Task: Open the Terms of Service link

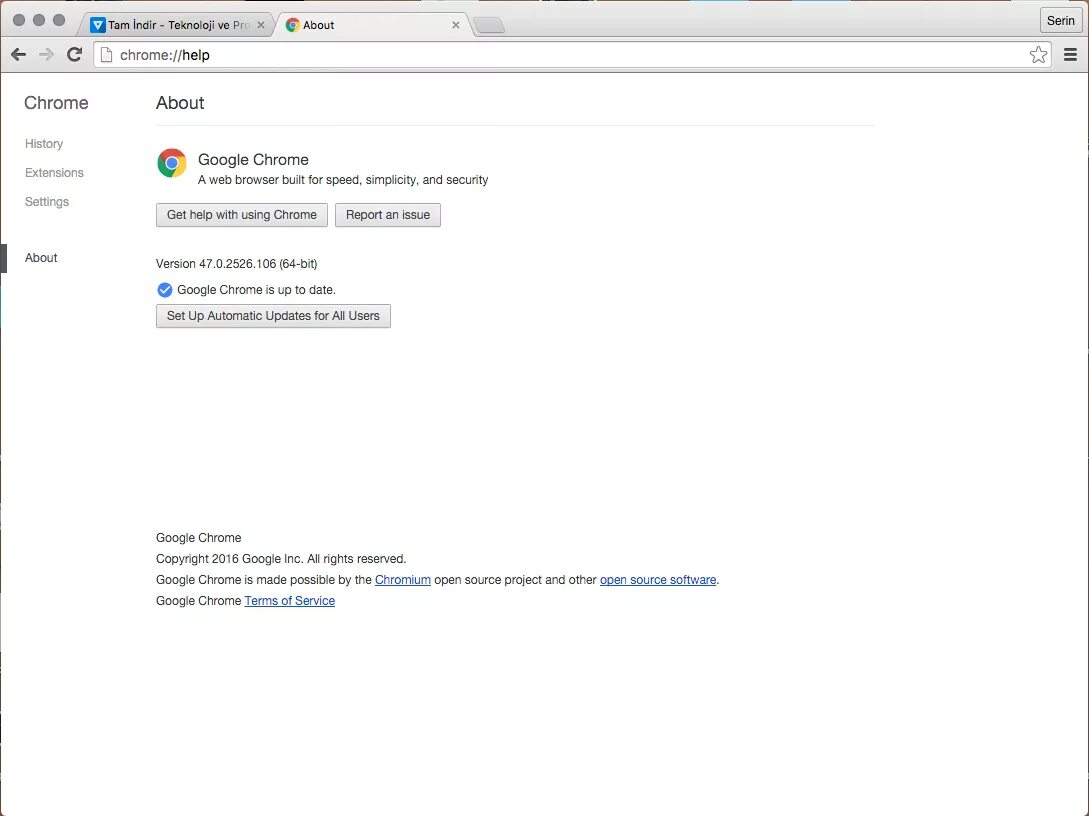Action: [290, 601]
